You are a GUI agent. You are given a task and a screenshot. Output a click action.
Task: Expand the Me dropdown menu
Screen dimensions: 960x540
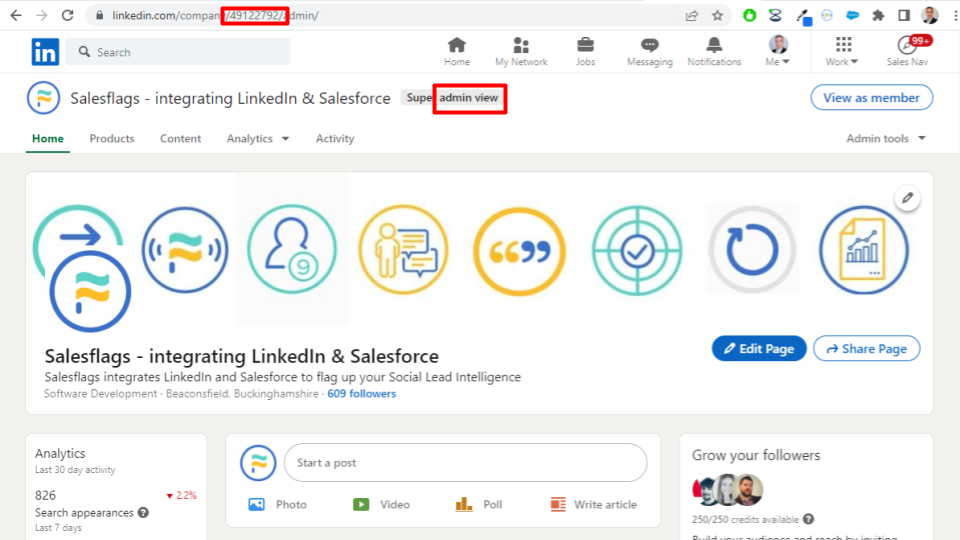[778, 51]
